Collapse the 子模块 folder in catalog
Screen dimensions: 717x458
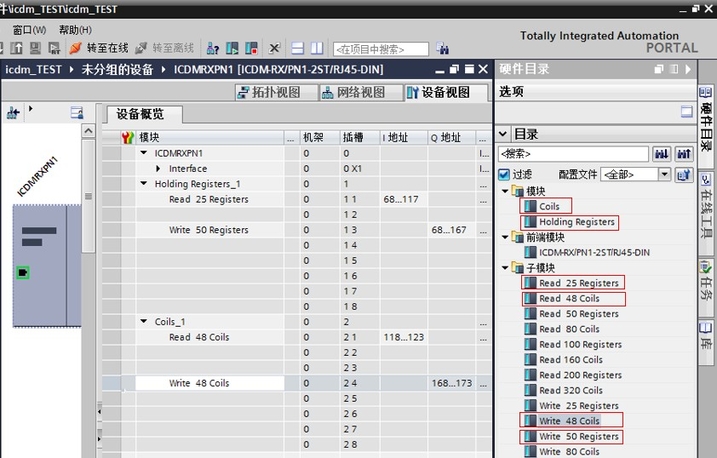coord(505,267)
